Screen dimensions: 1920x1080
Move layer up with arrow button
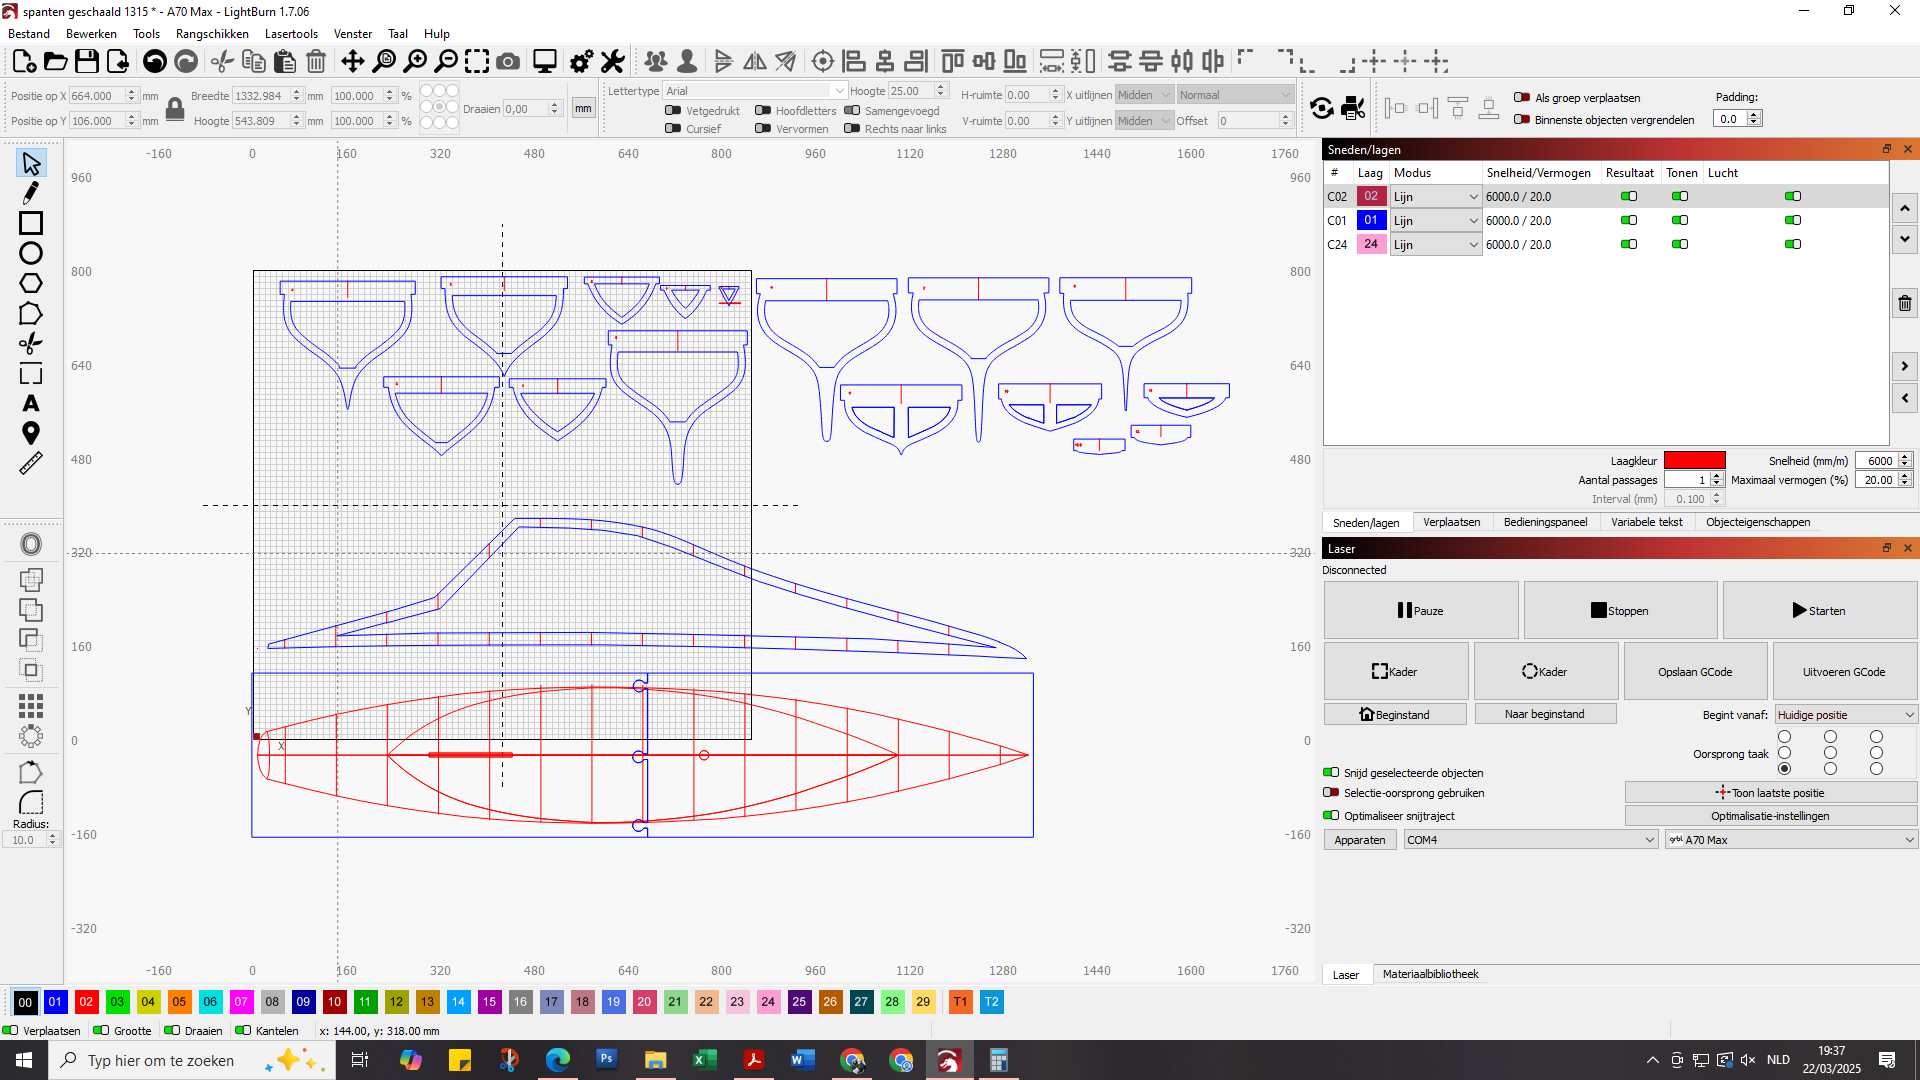pyautogui.click(x=1905, y=208)
